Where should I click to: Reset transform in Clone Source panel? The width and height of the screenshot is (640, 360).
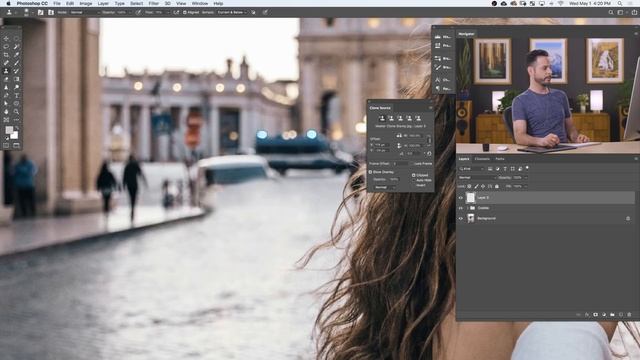(429, 153)
